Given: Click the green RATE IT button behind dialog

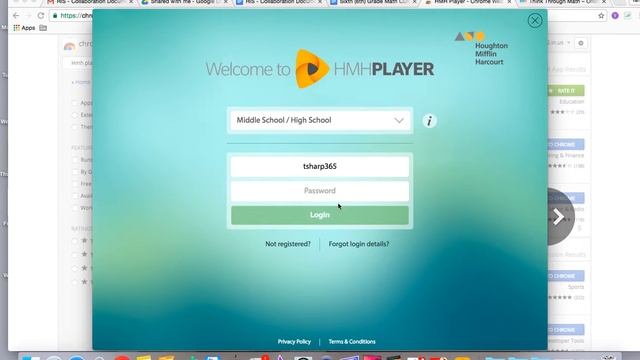Looking at the screenshot, I should pyautogui.click(x=566, y=91).
